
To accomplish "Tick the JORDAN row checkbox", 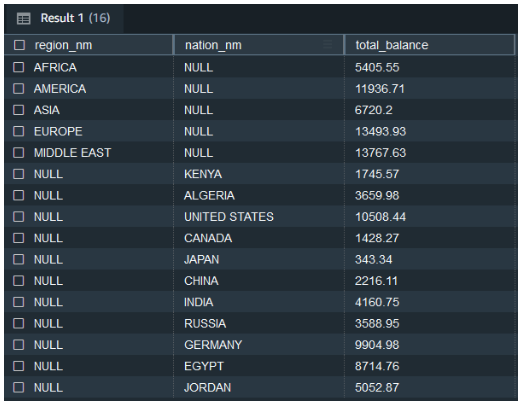I will click(19, 387).
